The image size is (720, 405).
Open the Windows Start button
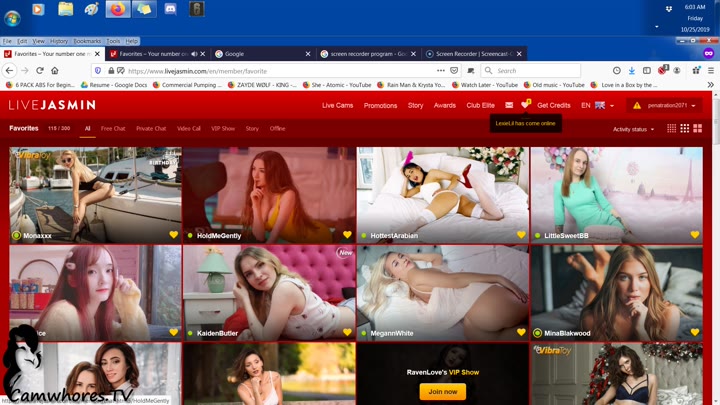point(12,18)
